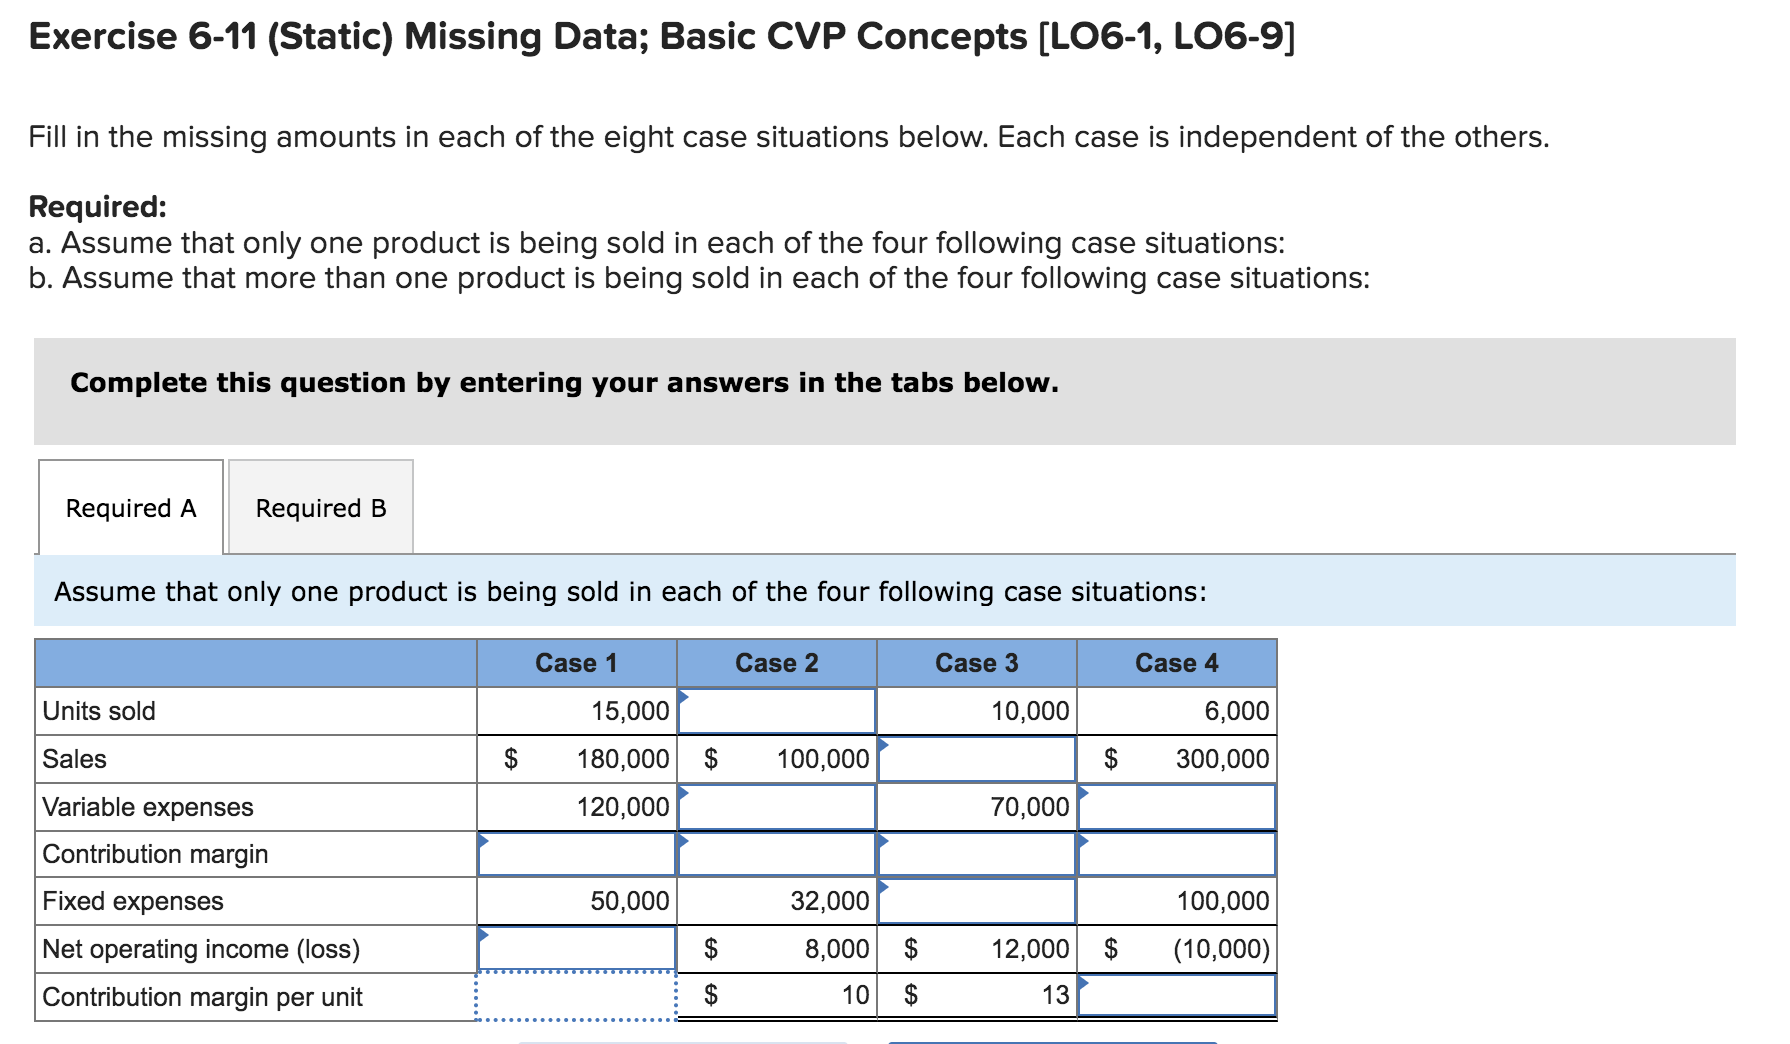The width and height of the screenshot is (1790, 1044).
Task: Click Case 1 Contribution margin input field
Action: pyautogui.click(x=575, y=854)
